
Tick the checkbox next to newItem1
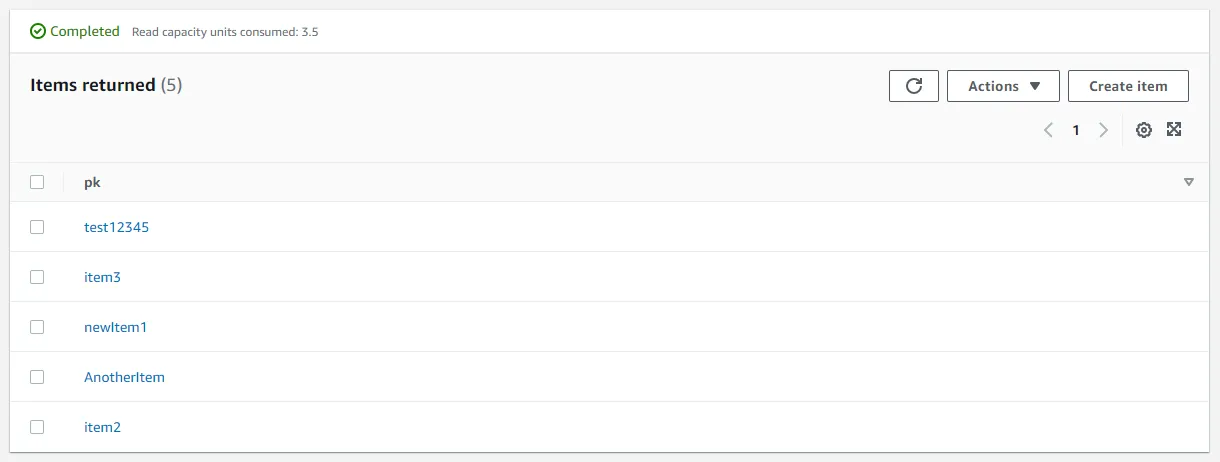point(37,327)
